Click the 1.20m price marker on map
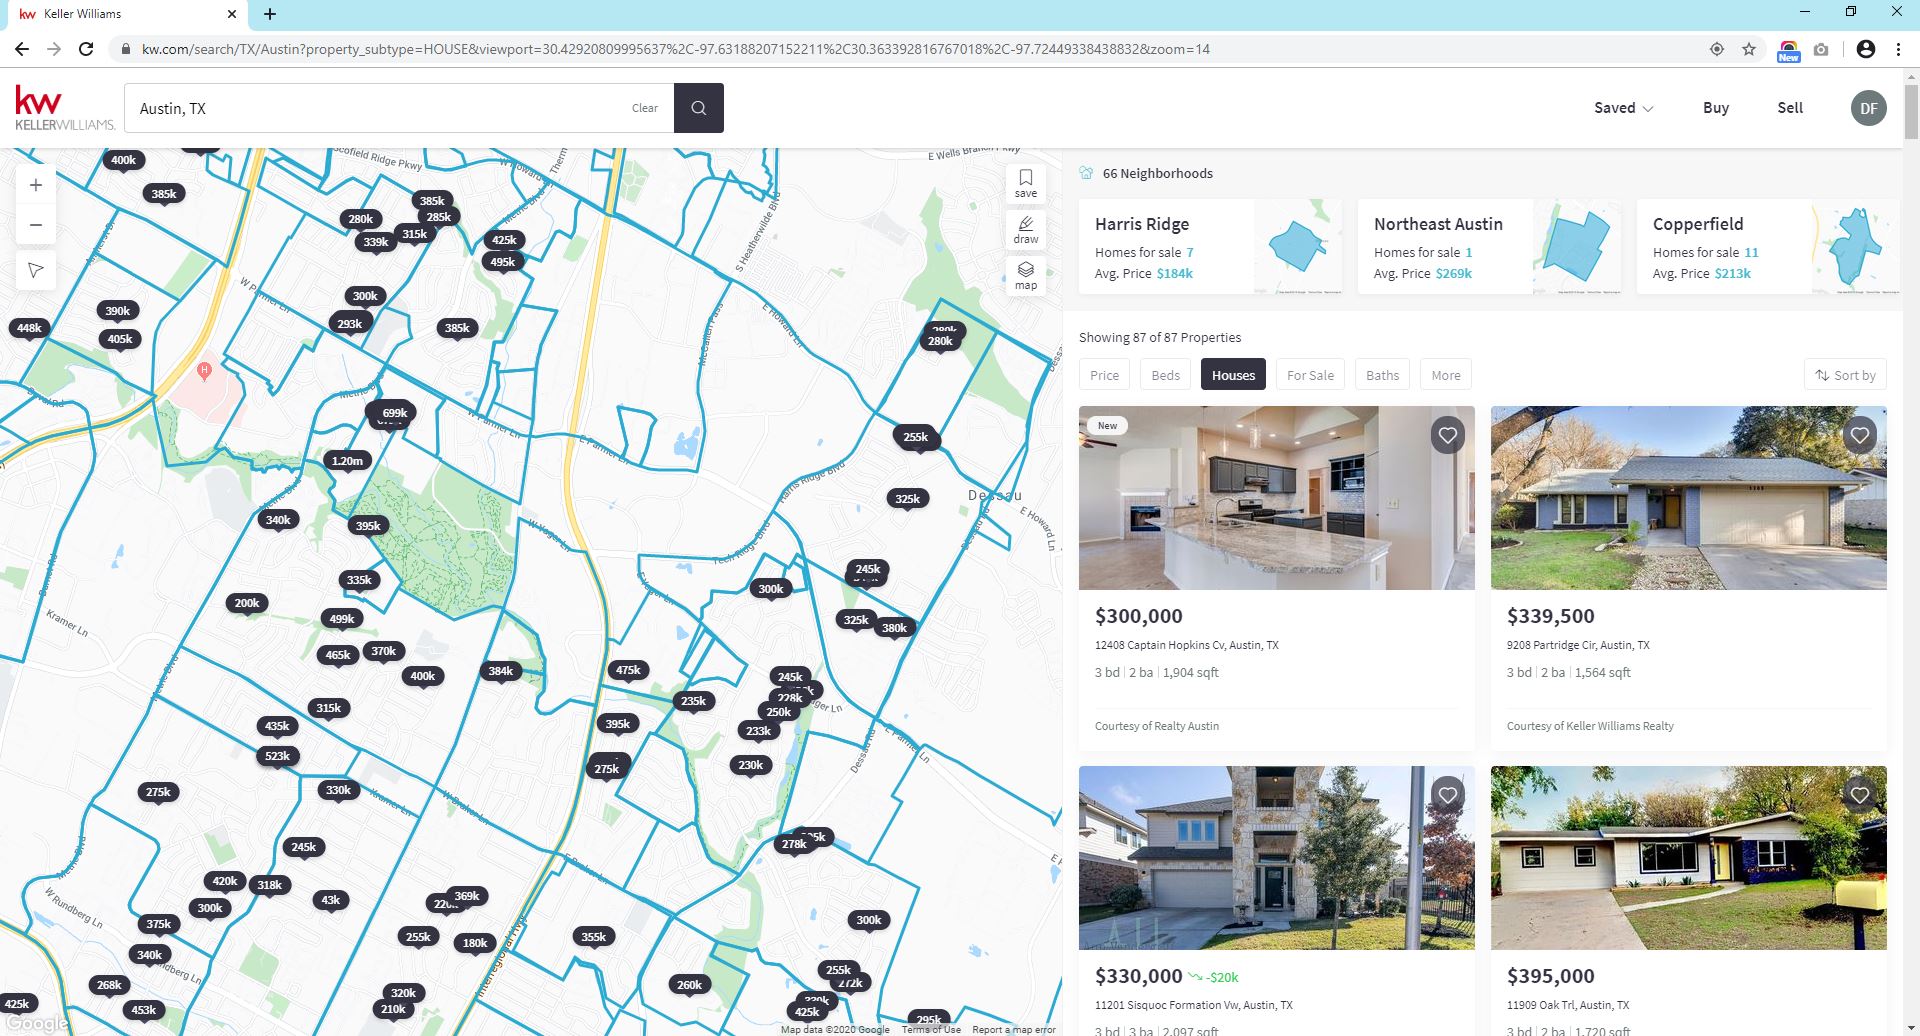This screenshot has height=1036, width=1920. coord(347,461)
